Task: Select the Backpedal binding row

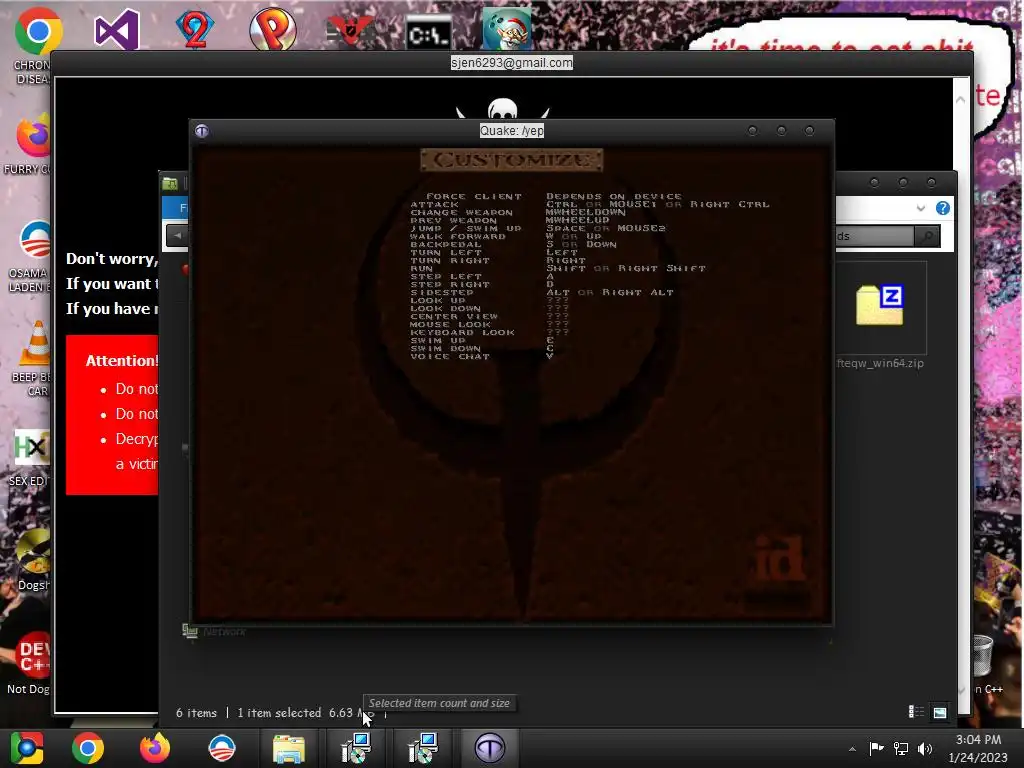Action: coord(513,244)
